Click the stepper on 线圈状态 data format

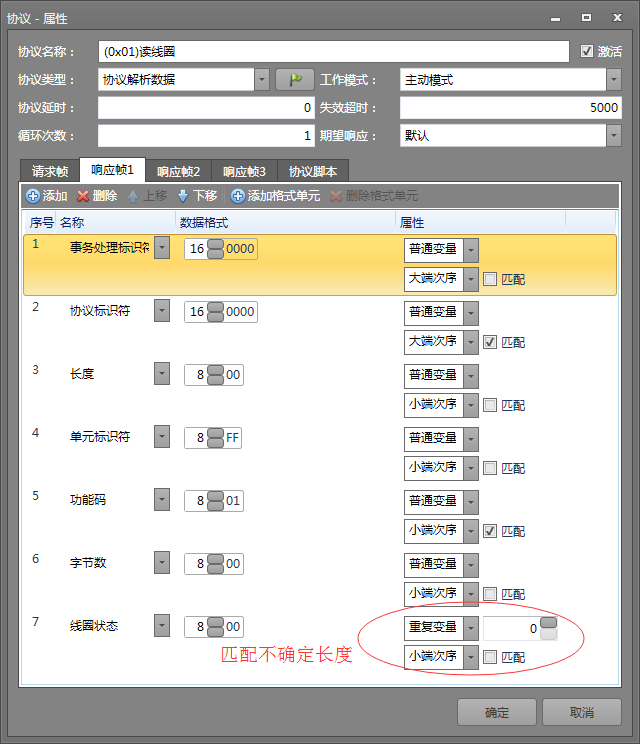tap(215, 627)
